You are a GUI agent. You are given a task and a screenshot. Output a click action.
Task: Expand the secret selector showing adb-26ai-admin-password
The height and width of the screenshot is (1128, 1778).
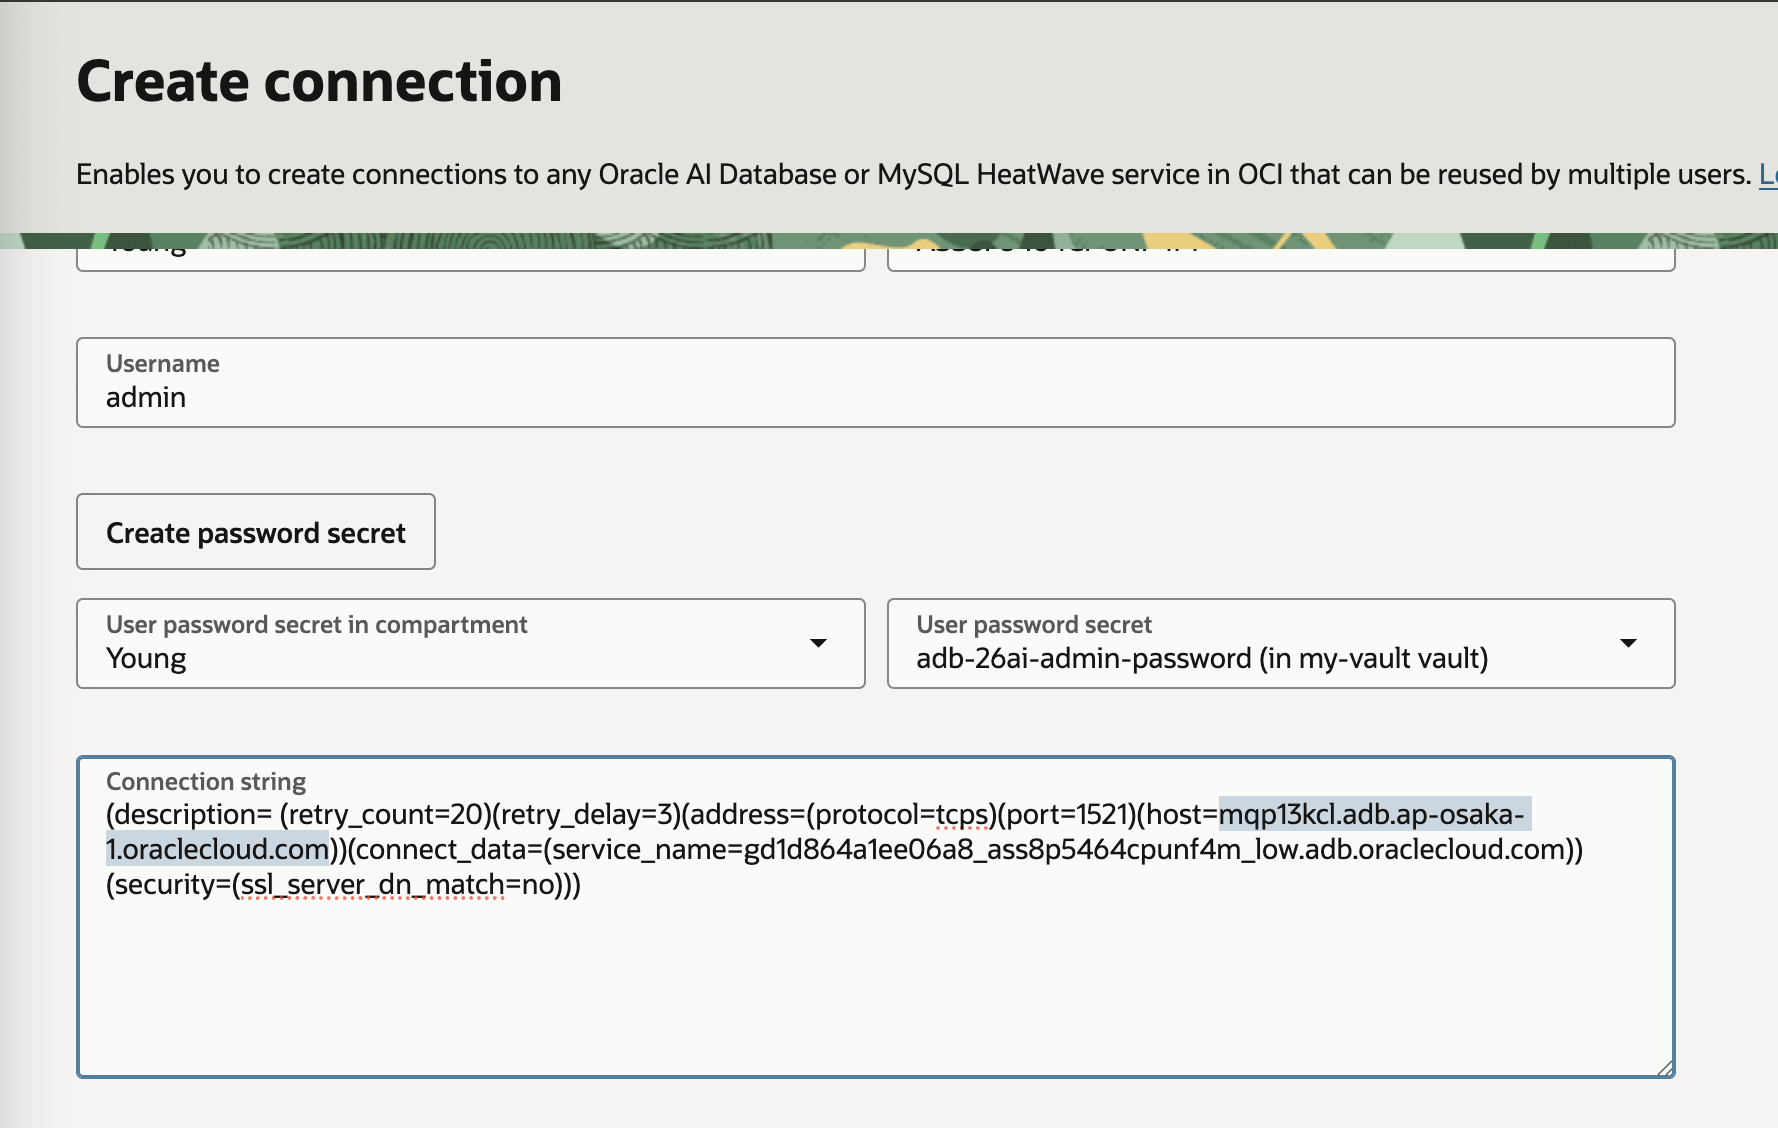pos(1630,643)
